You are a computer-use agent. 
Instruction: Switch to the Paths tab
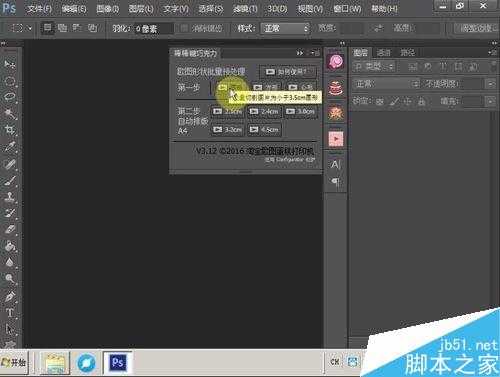[407, 52]
